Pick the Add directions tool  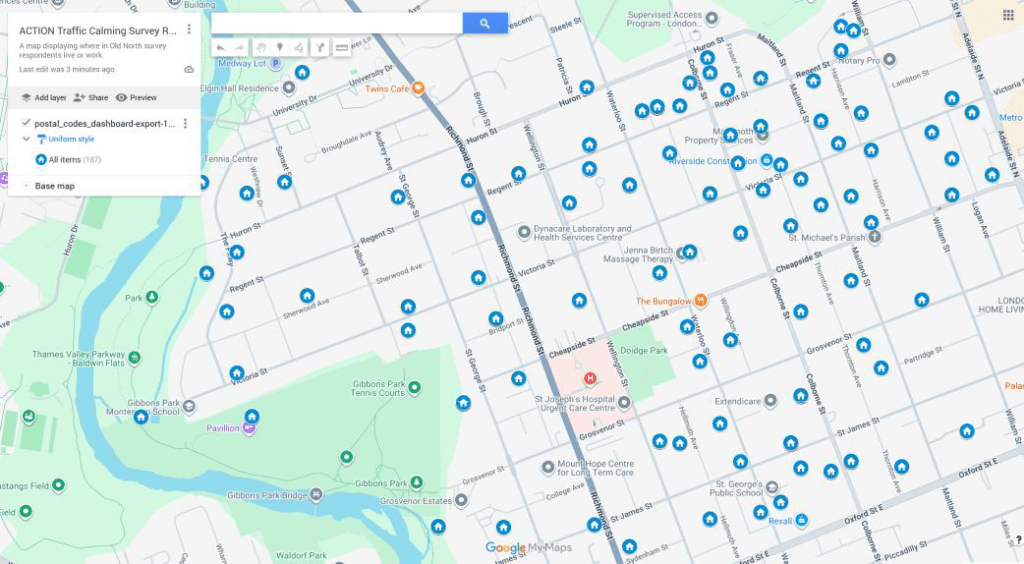[320, 47]
